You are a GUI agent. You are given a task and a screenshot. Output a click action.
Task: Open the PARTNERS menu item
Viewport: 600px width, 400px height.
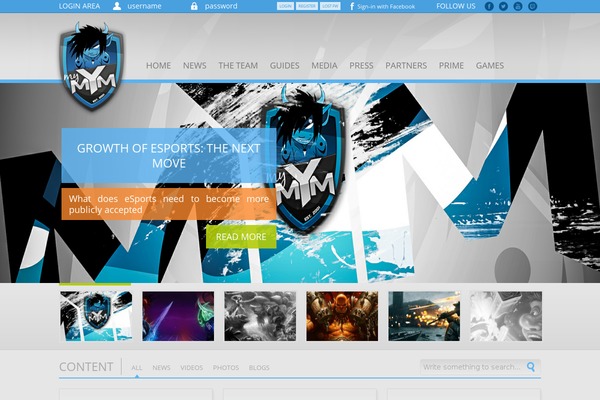click(406, 65)
